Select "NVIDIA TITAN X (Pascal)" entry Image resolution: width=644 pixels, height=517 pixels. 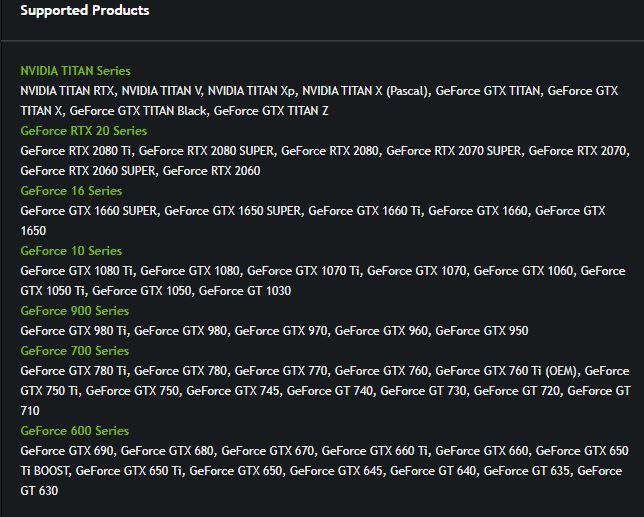(x=365, y=91)
